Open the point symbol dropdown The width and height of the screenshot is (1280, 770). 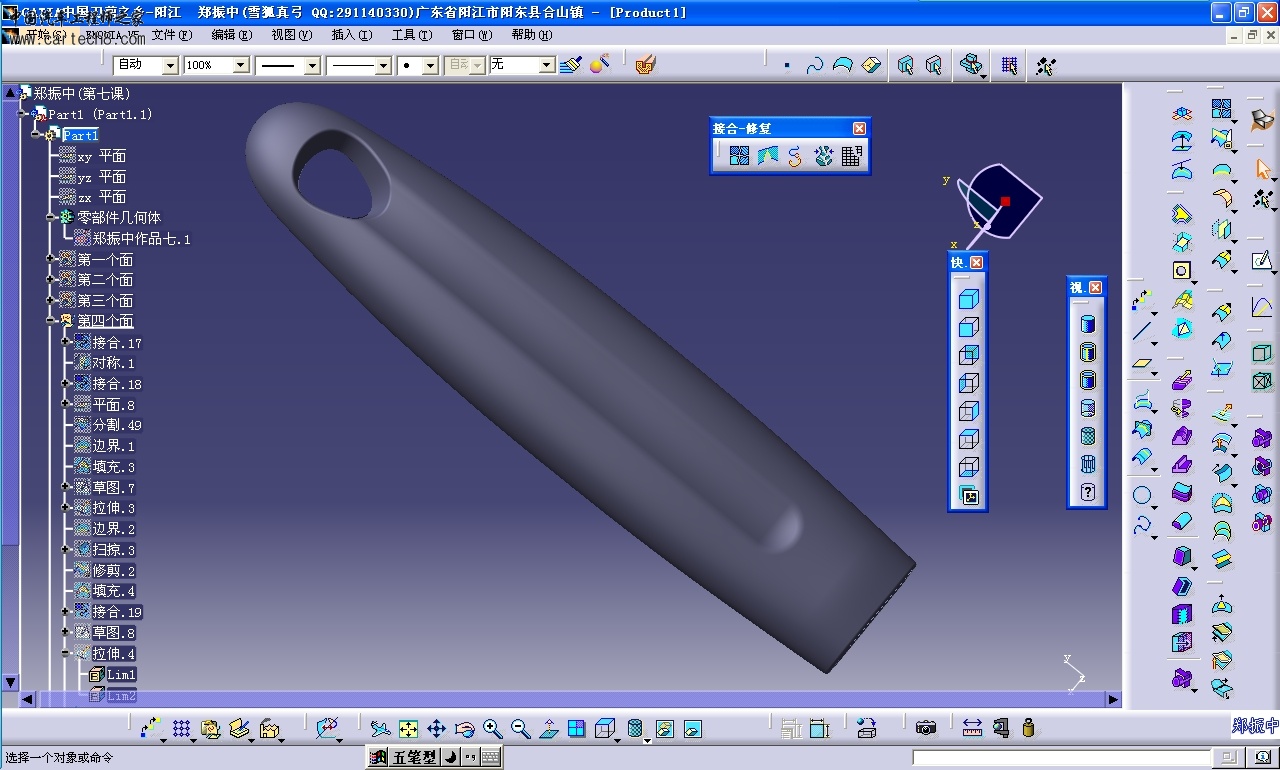431,65
